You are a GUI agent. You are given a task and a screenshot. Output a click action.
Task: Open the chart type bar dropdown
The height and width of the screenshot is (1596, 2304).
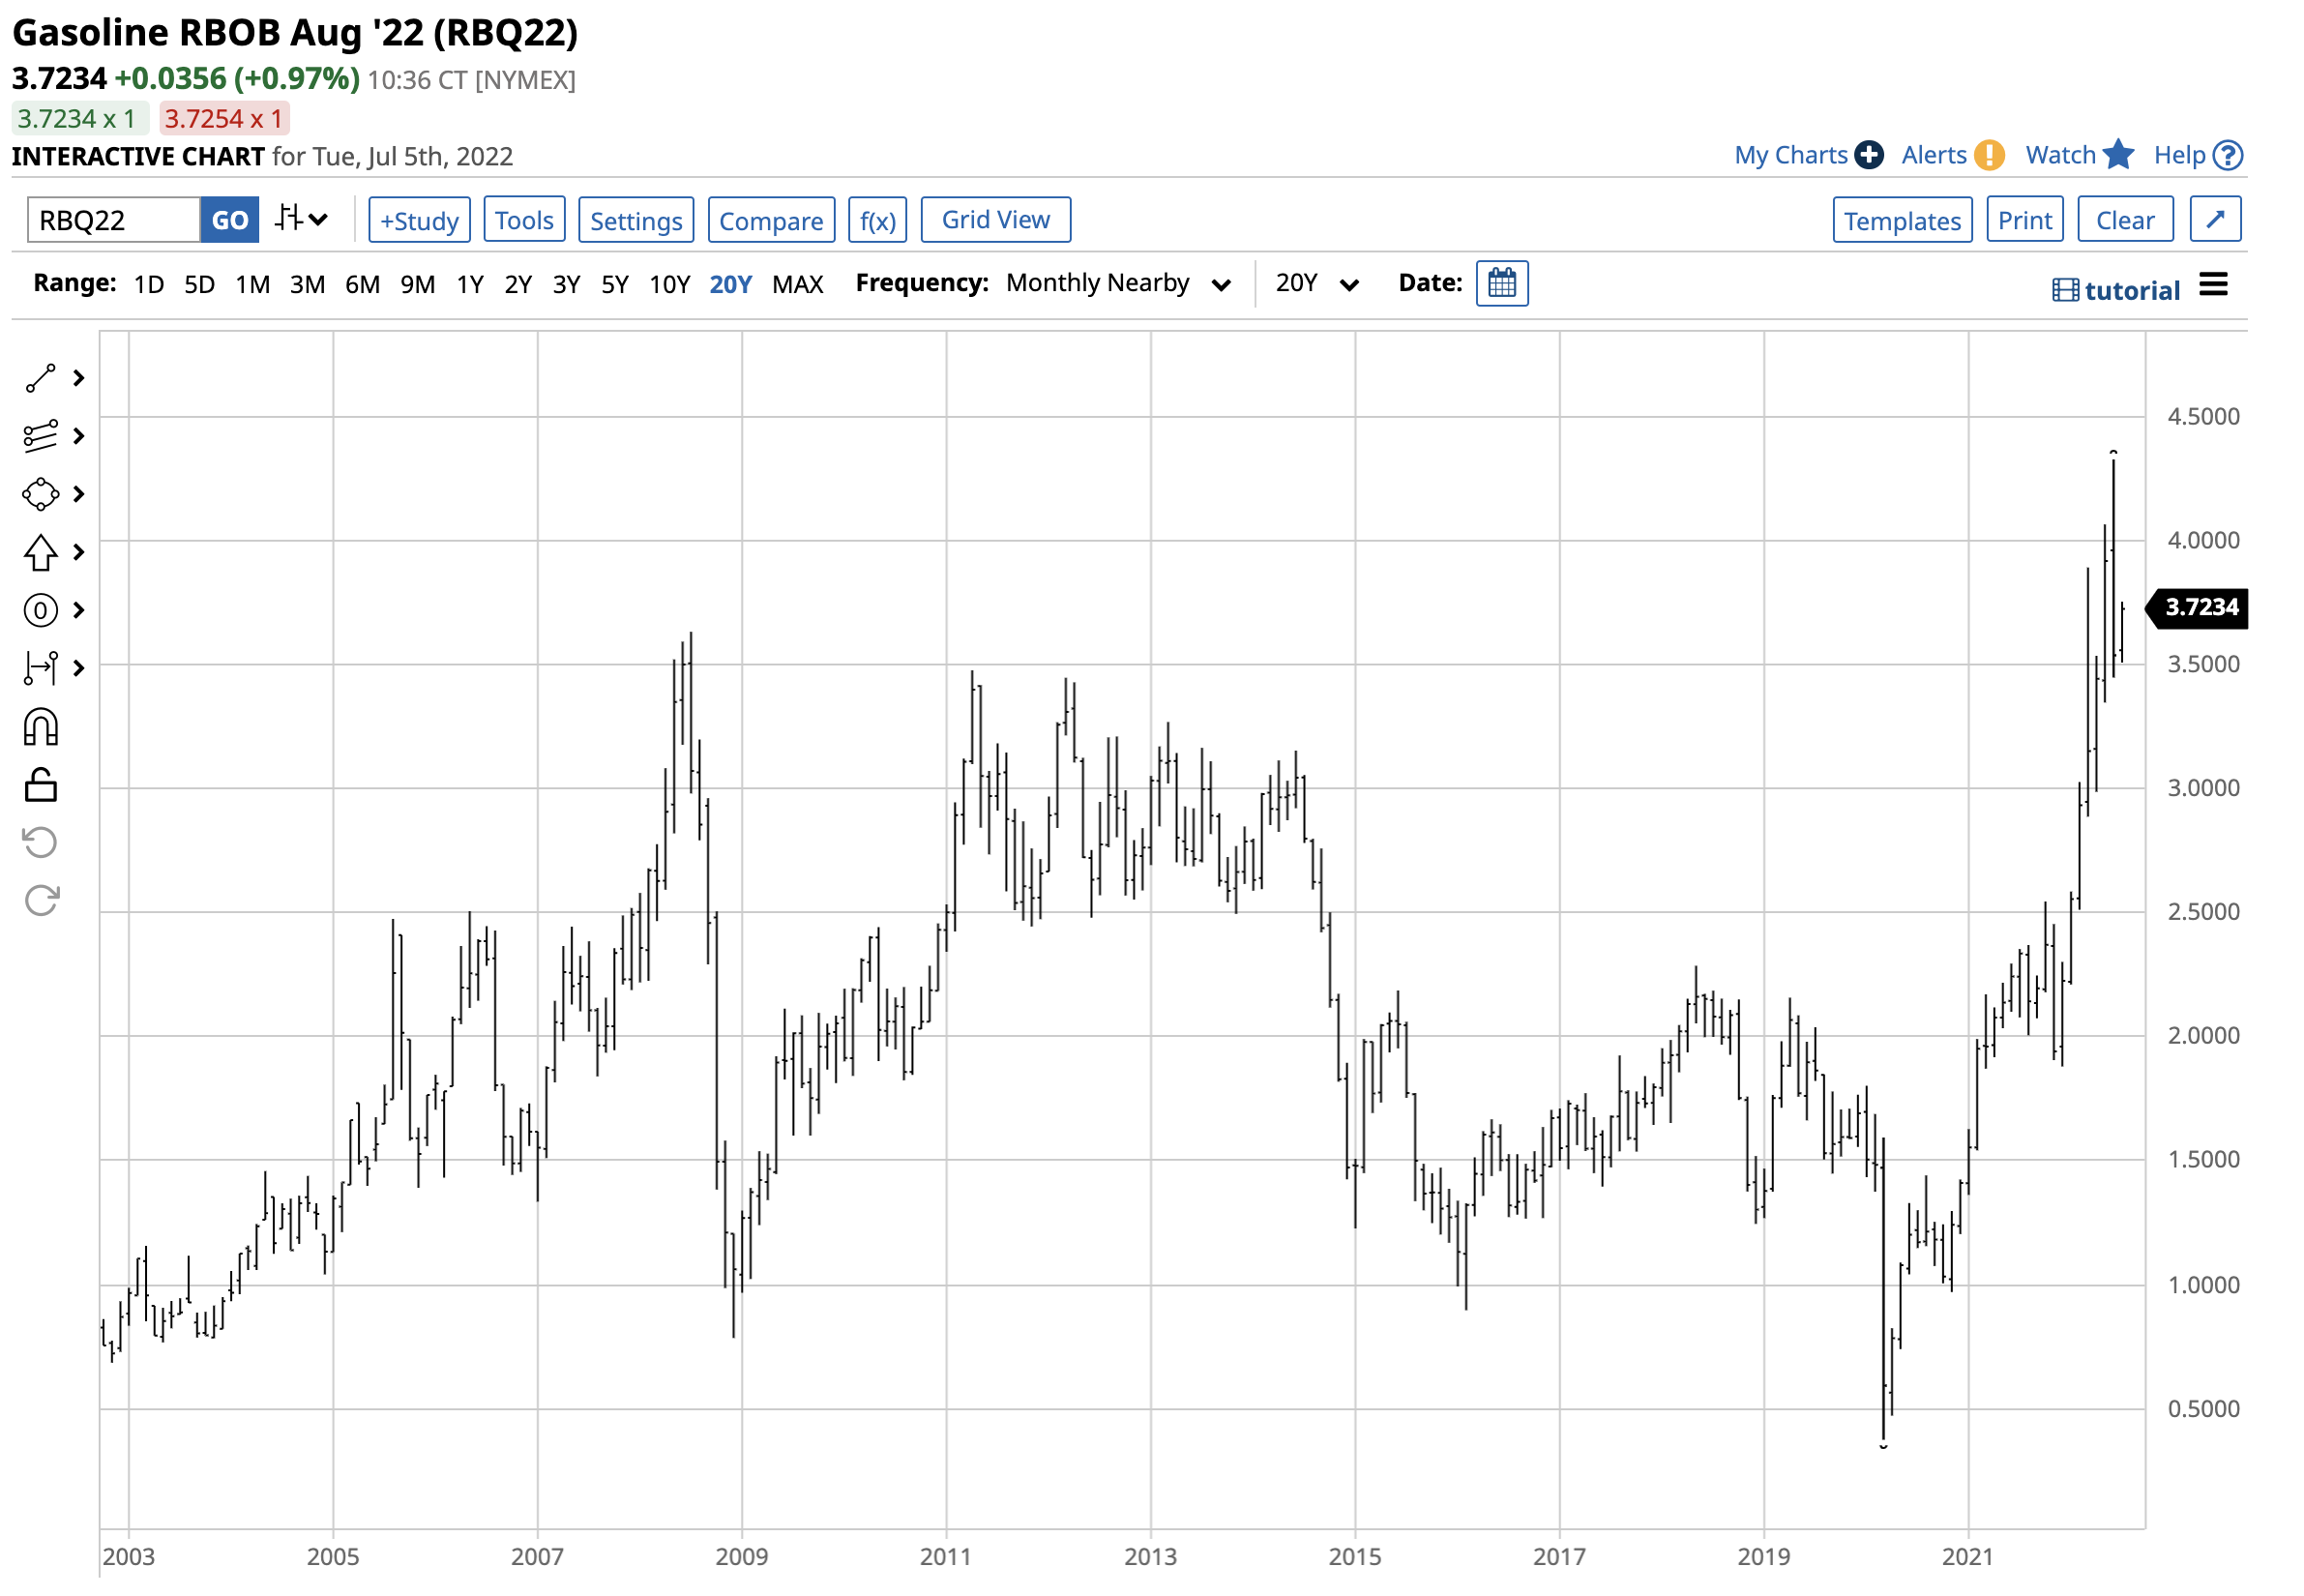click(x=301, y=219)
